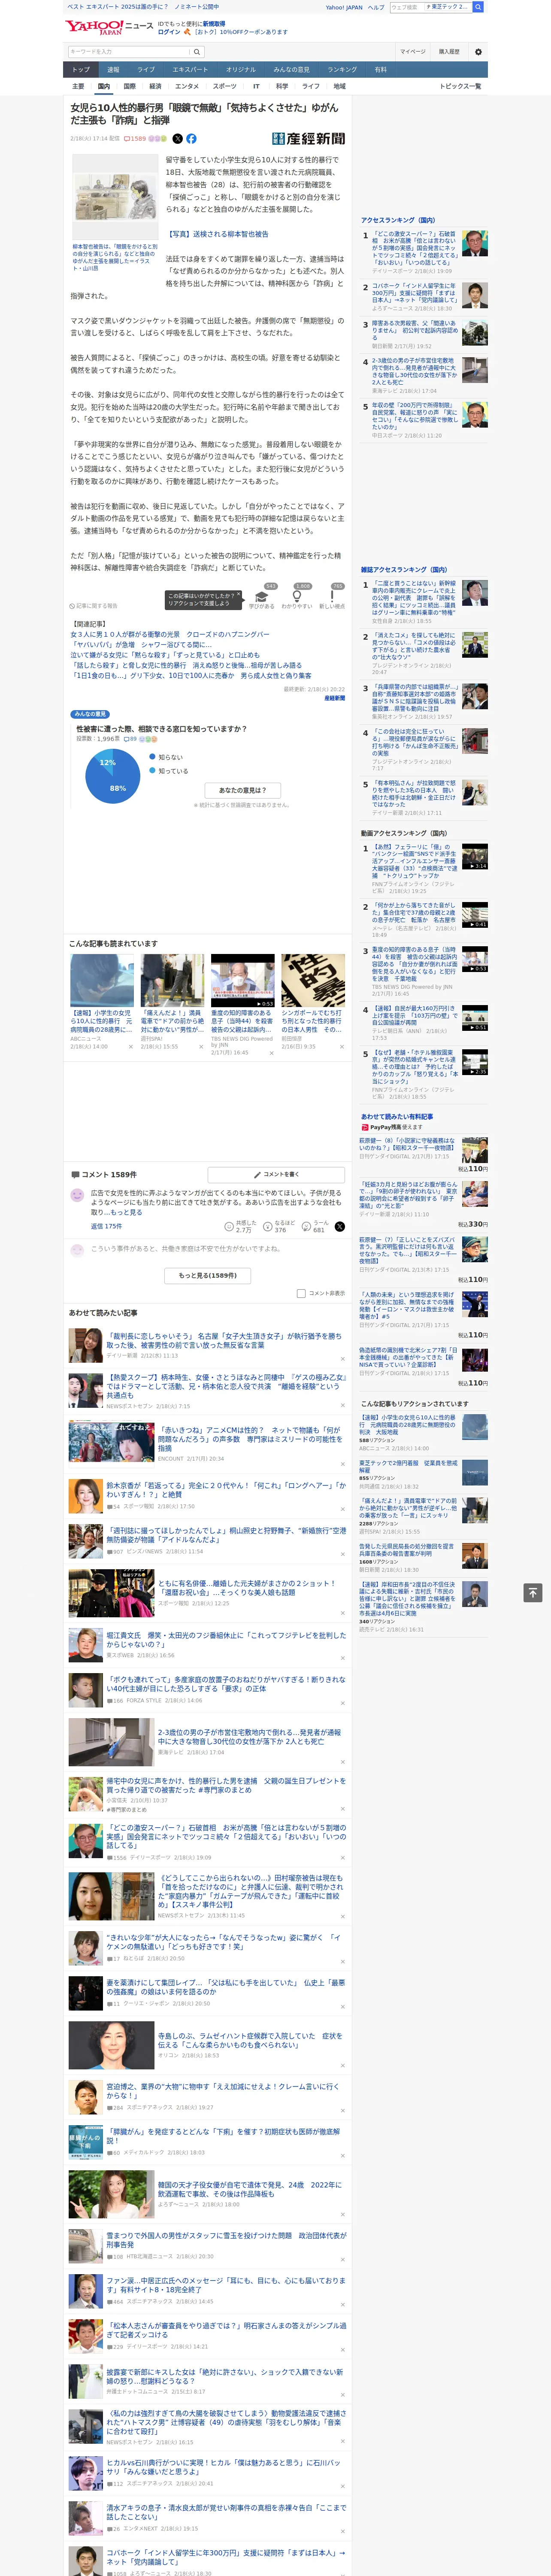
Task: Focus the ウェブ検索 input at top
Action: tap(407, 7)
